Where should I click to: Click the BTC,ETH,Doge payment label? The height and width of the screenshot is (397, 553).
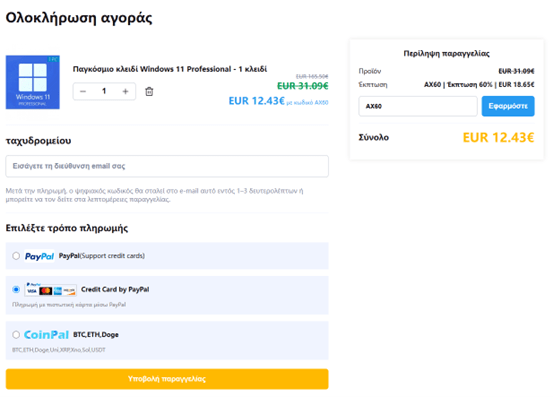(x=96, y=335)
